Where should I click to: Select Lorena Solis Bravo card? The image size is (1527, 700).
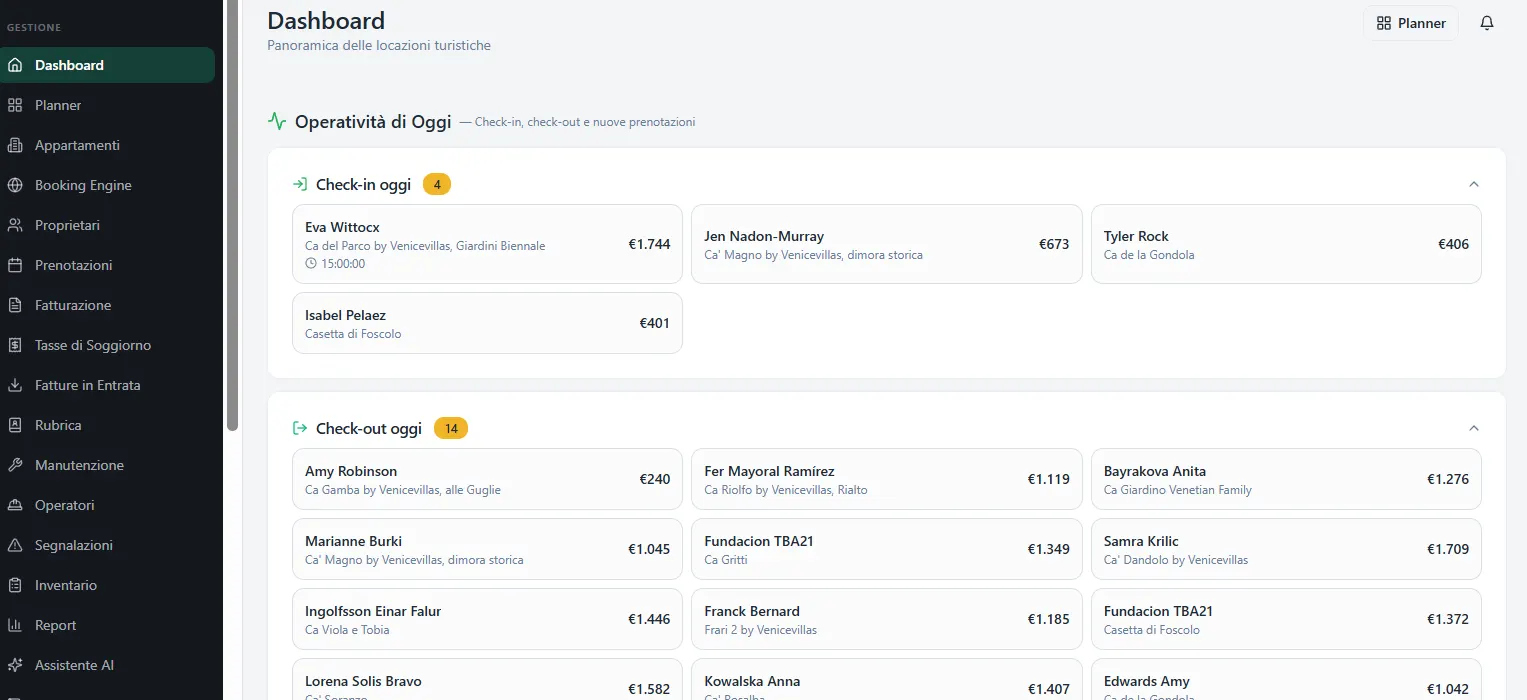click(x=487, y=679)
